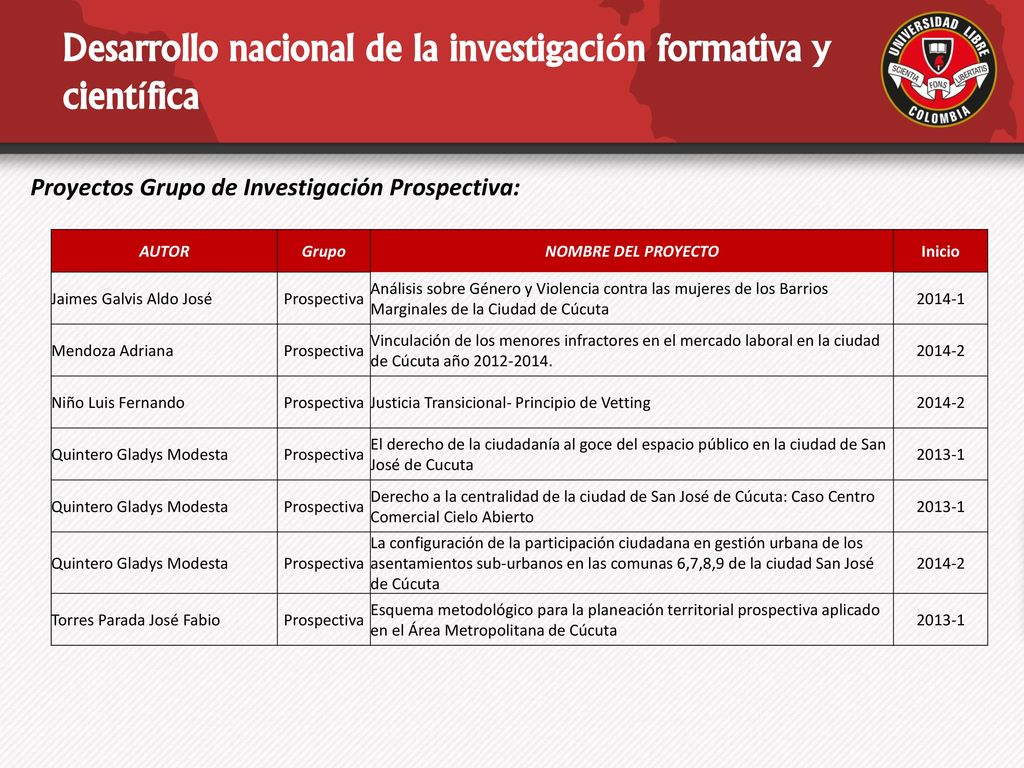Click 'Prospectiva' in the Jaimes Galvis row
The width and height of the screenshot is (1024, 768).
[x=323, y=299]
